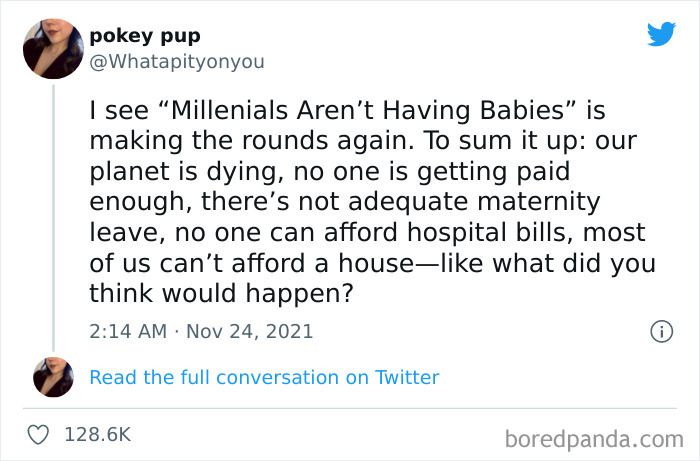Screen dimensions: 700x461
Task: Click the 128.6K like count
Action: (x=97, y=435)
